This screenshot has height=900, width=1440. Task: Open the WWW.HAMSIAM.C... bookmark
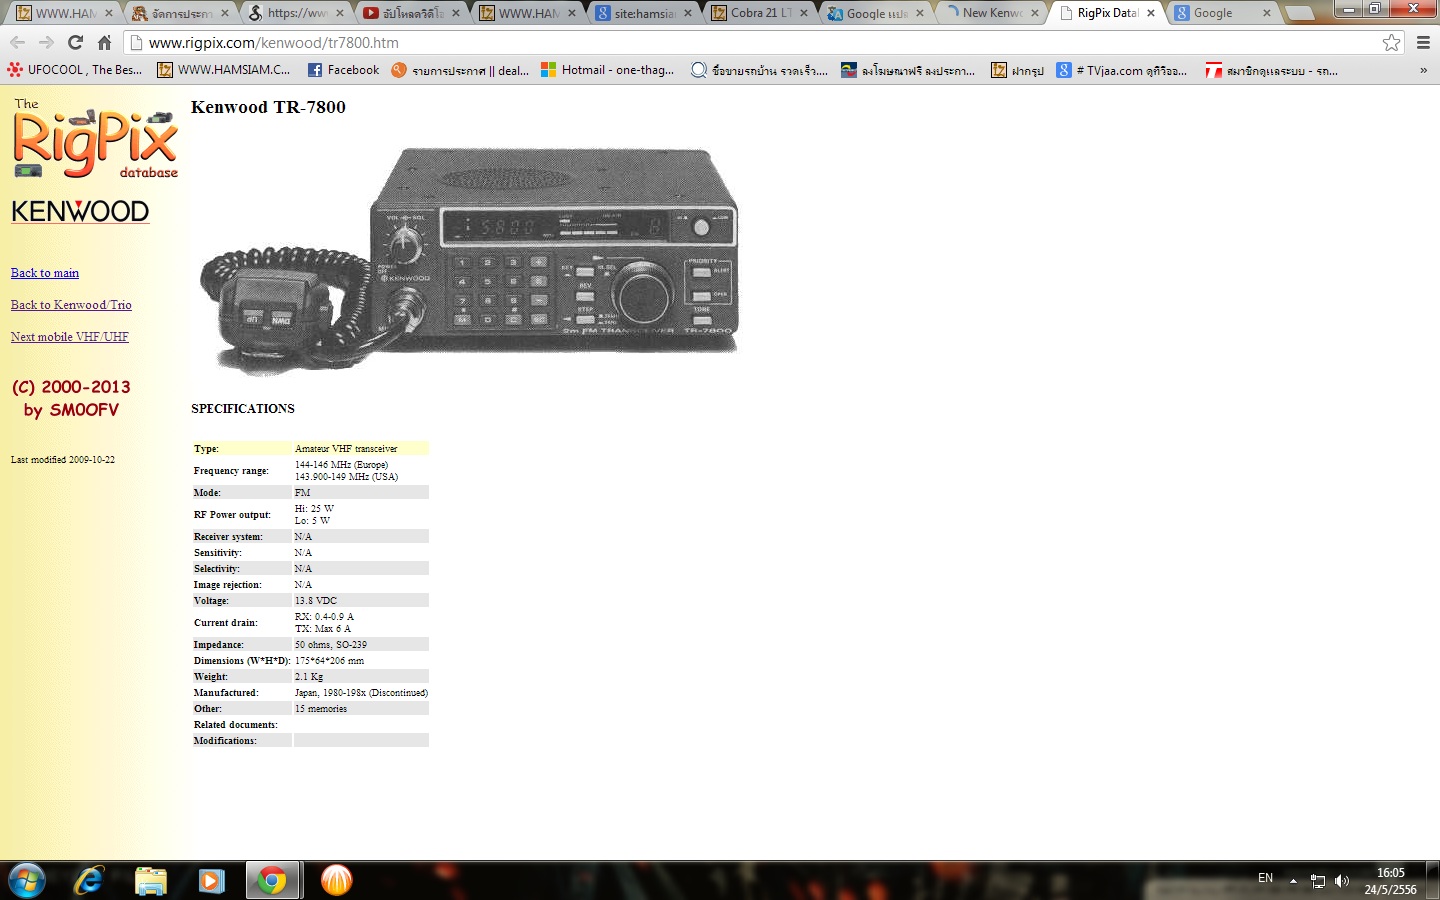(x=224, y=70)
